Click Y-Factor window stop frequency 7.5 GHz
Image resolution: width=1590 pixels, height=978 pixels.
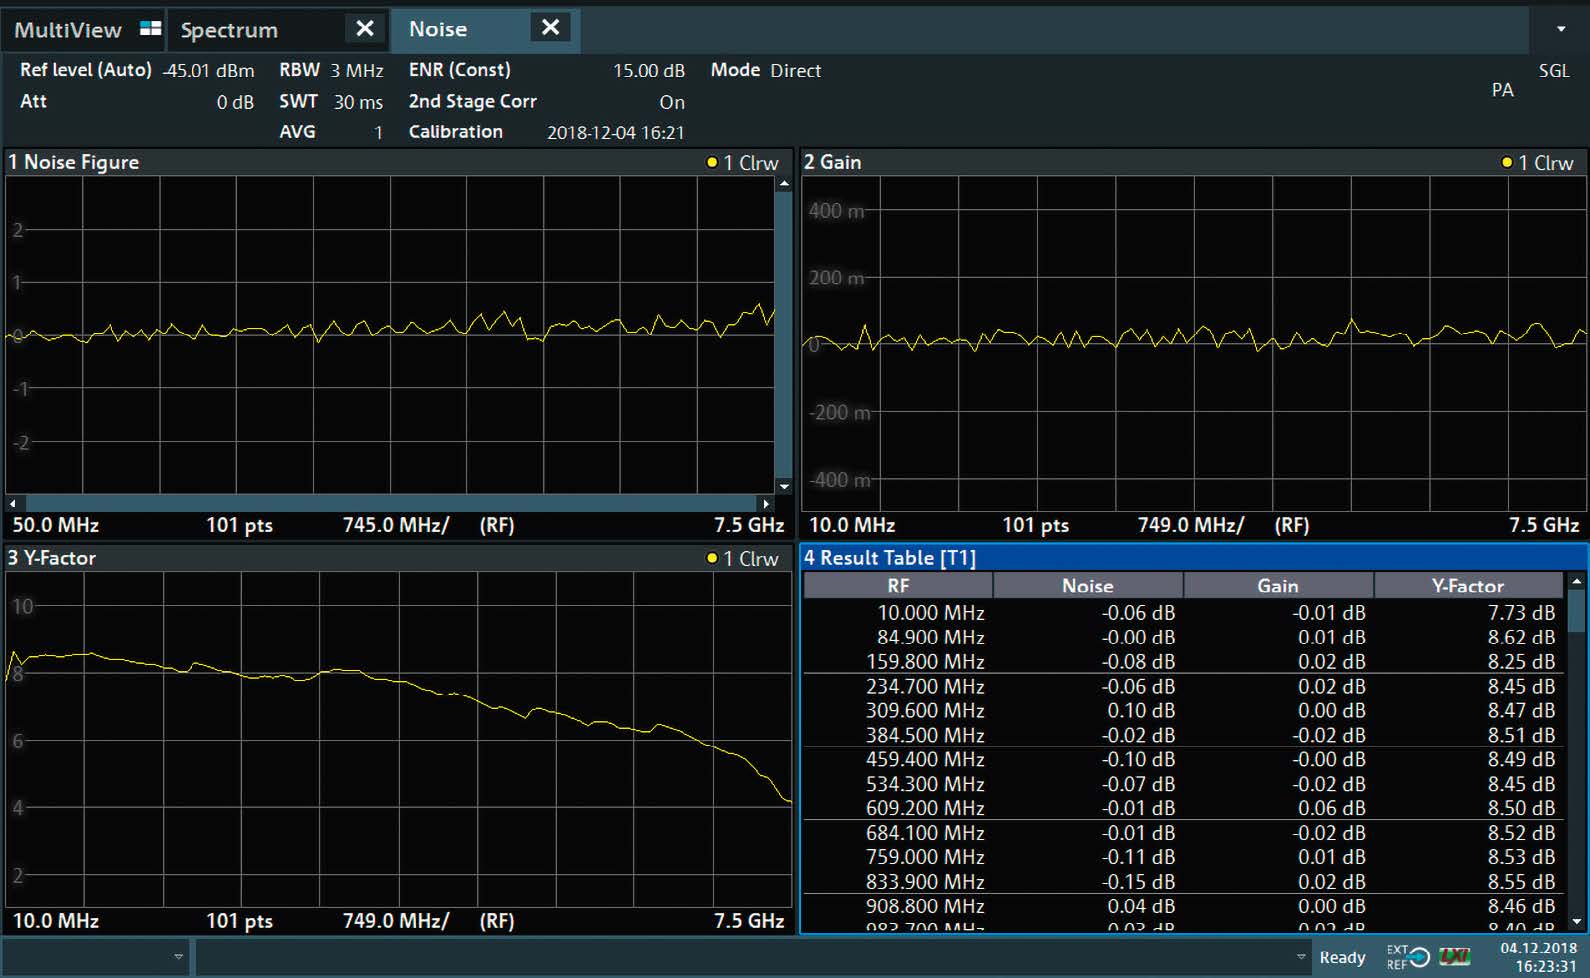(749, 921)
